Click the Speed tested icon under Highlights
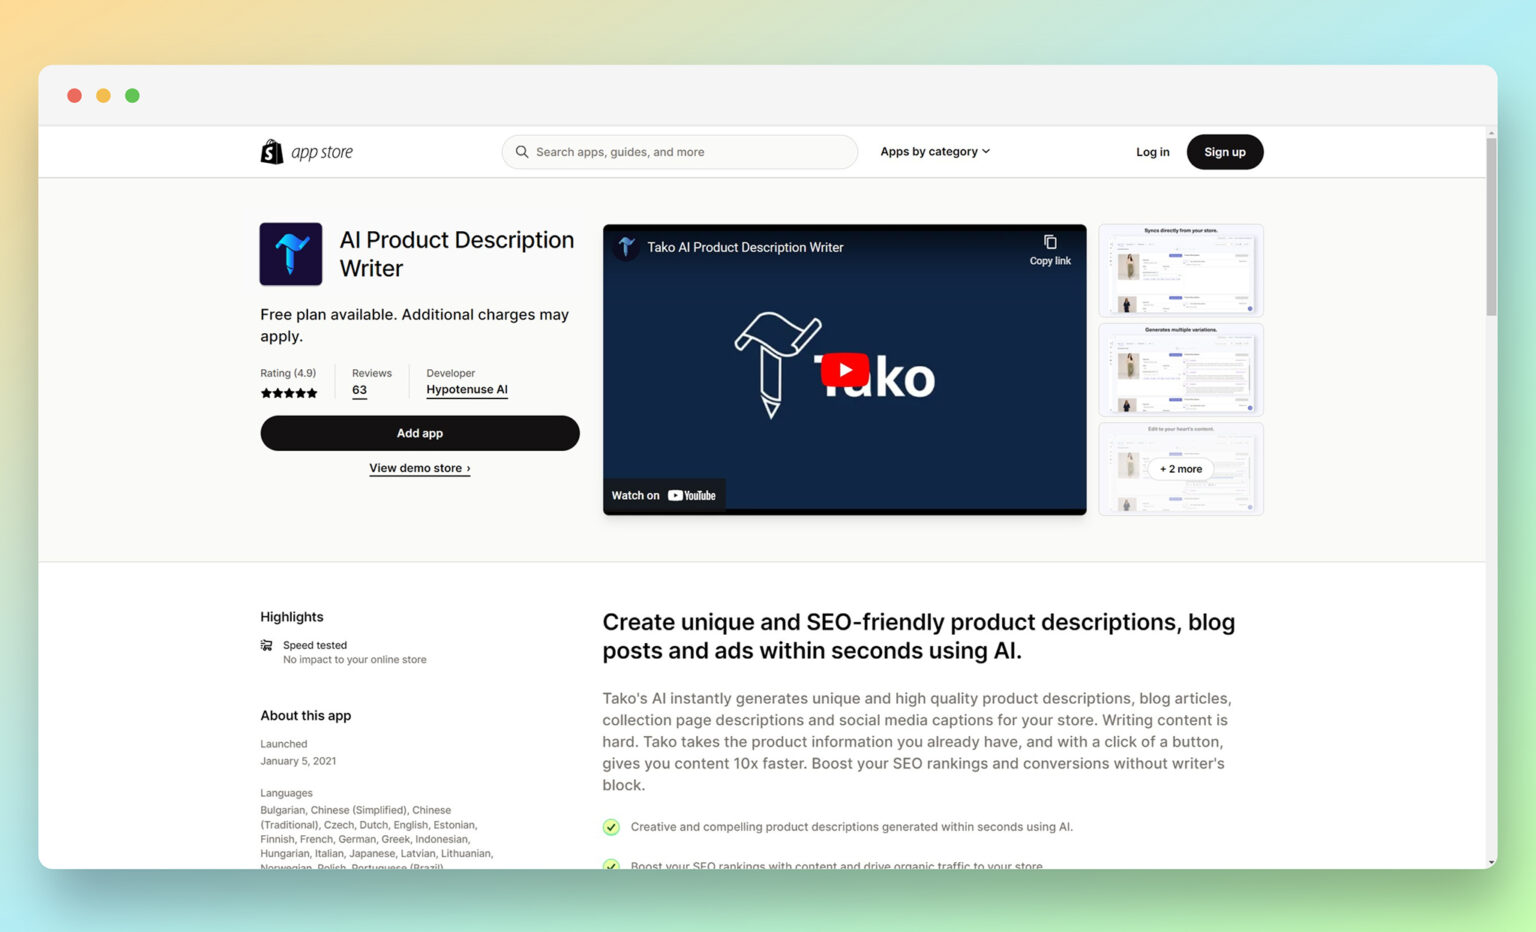1536x932 pixels. 266,645
